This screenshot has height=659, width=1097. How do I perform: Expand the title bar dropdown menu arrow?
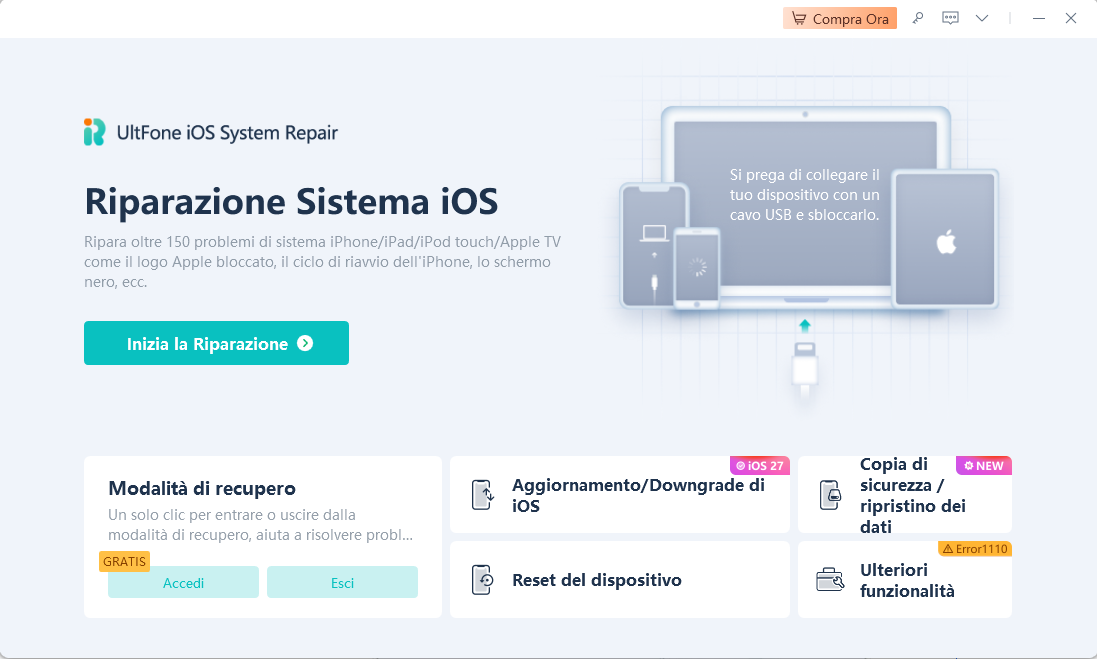click(x=982, y=18)
